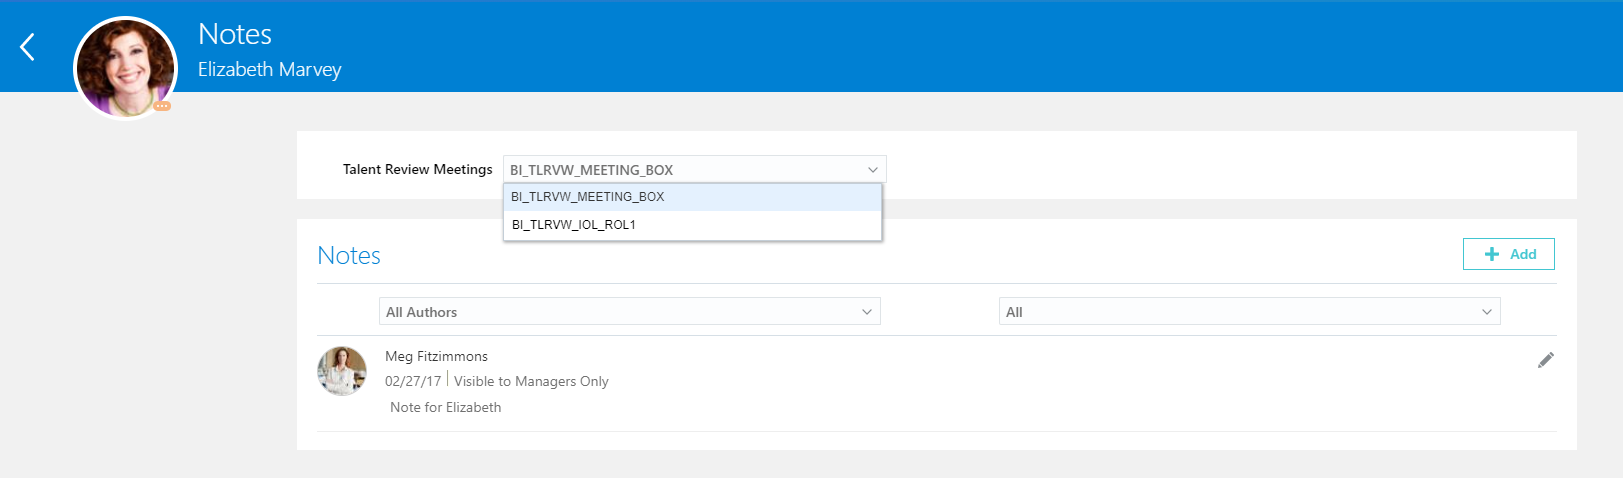Click the blue Notes section heading
Viewport: 1623px width, 478px height.
point(349,255)
